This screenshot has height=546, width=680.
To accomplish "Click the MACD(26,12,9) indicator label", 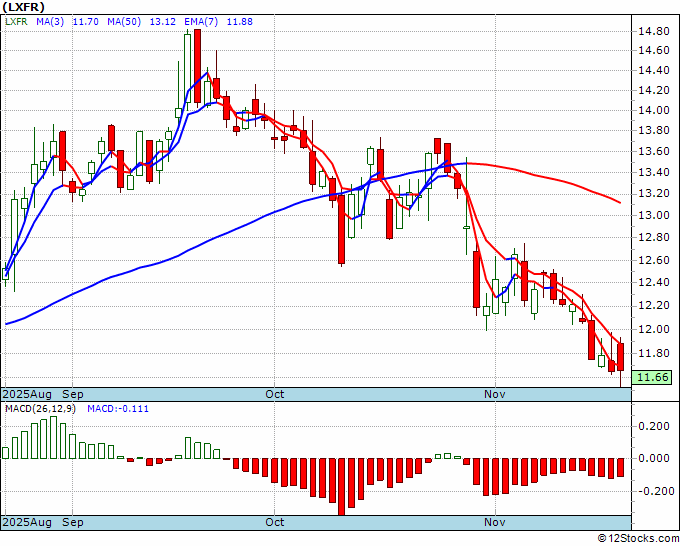I will [40, 409].
